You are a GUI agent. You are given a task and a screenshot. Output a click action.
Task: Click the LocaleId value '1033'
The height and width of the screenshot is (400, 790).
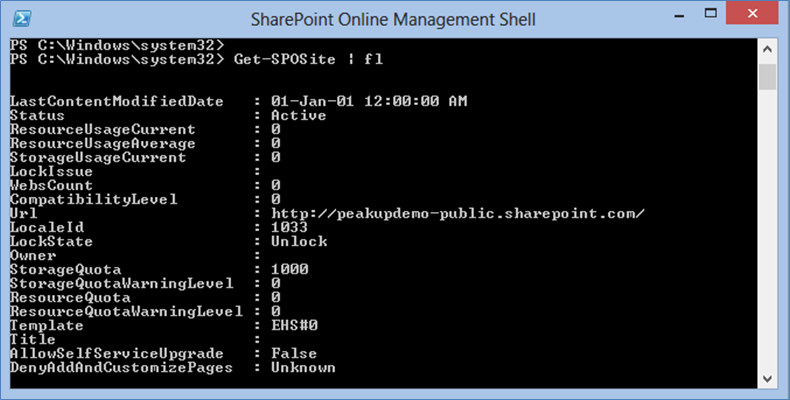289,227
